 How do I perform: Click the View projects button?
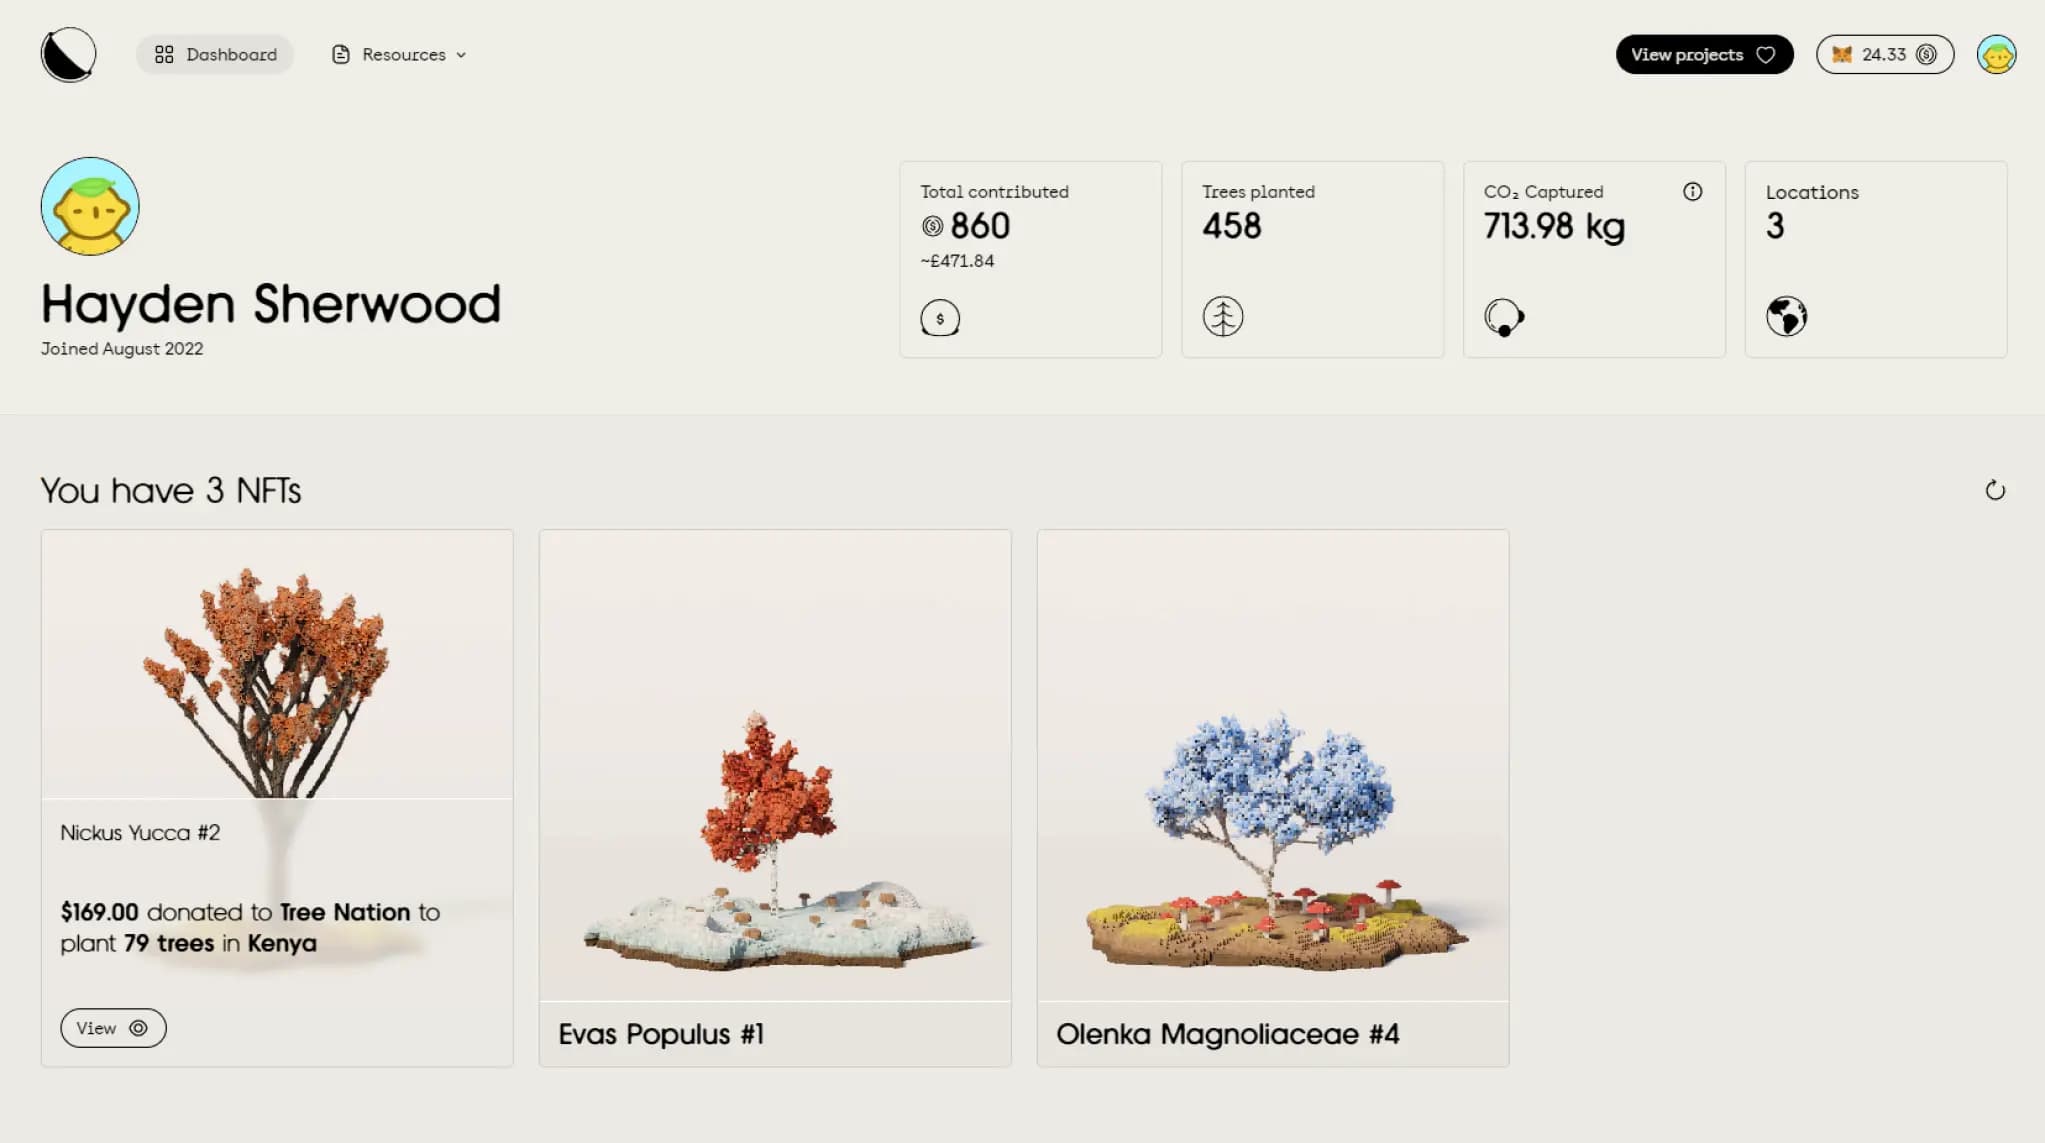[x=1704, y=54]
